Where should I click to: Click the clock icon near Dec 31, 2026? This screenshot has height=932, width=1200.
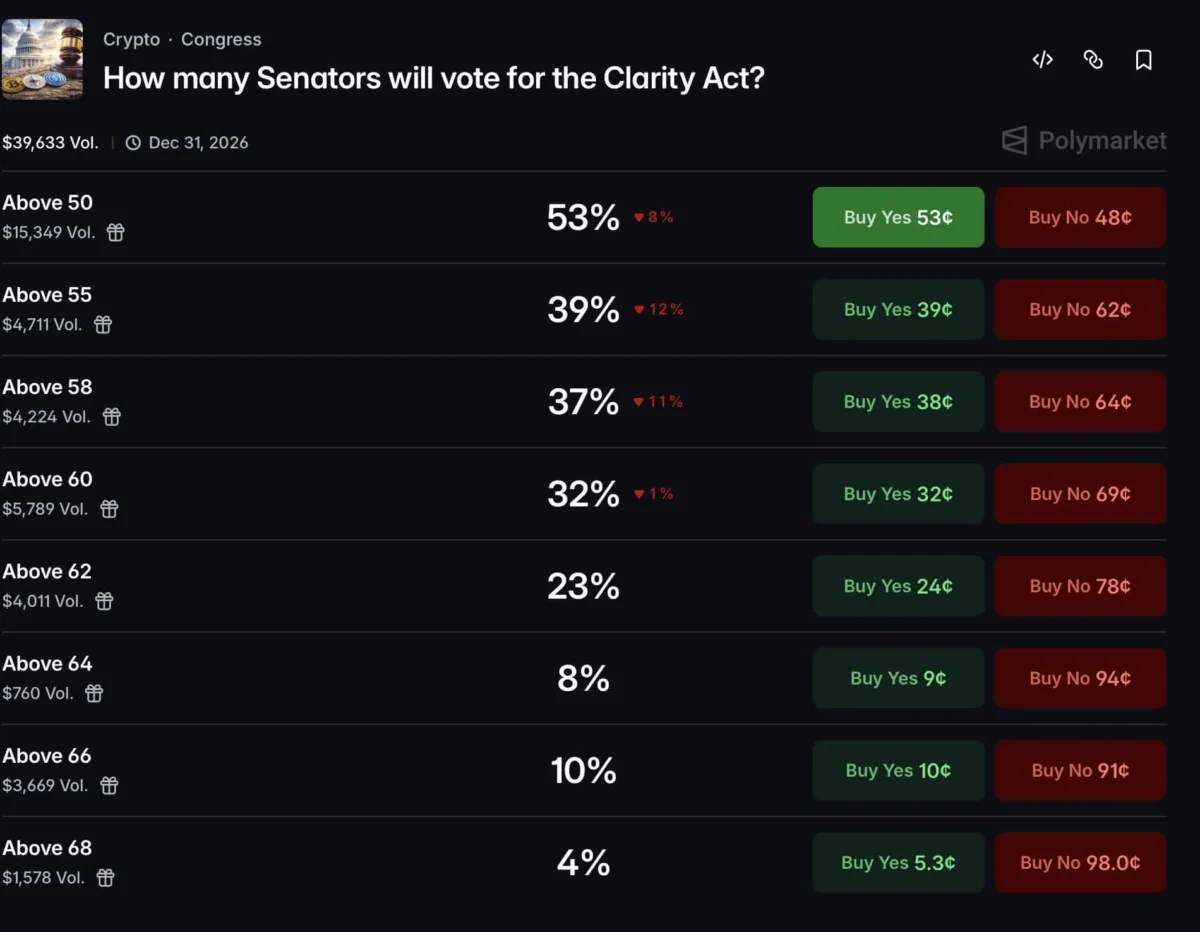pos(133,143)
